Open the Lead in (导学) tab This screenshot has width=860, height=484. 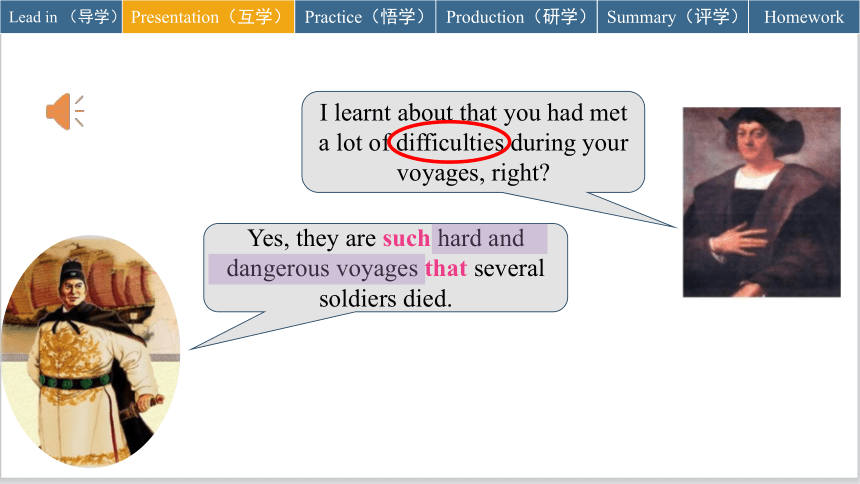tap(61, 17)
